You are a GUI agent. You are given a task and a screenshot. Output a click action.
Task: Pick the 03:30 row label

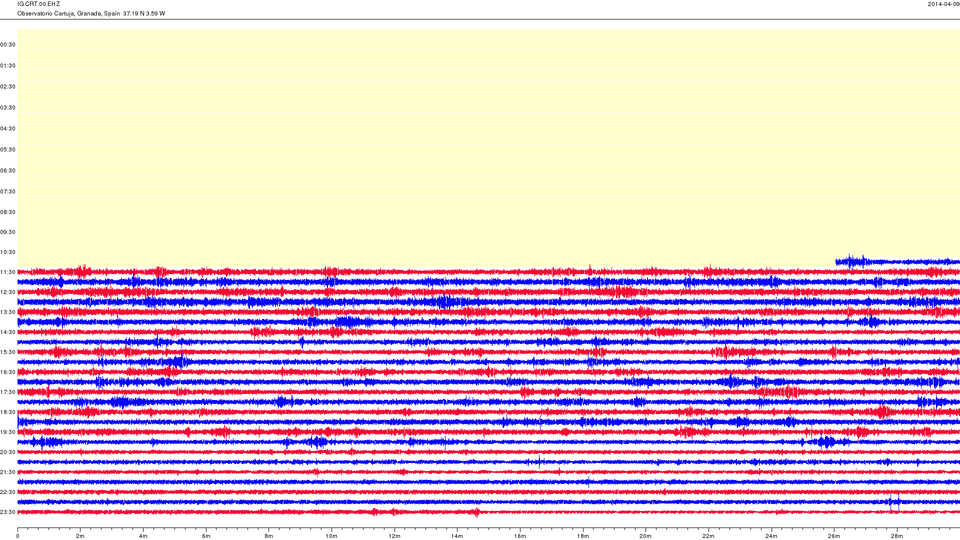click(8, 108)
